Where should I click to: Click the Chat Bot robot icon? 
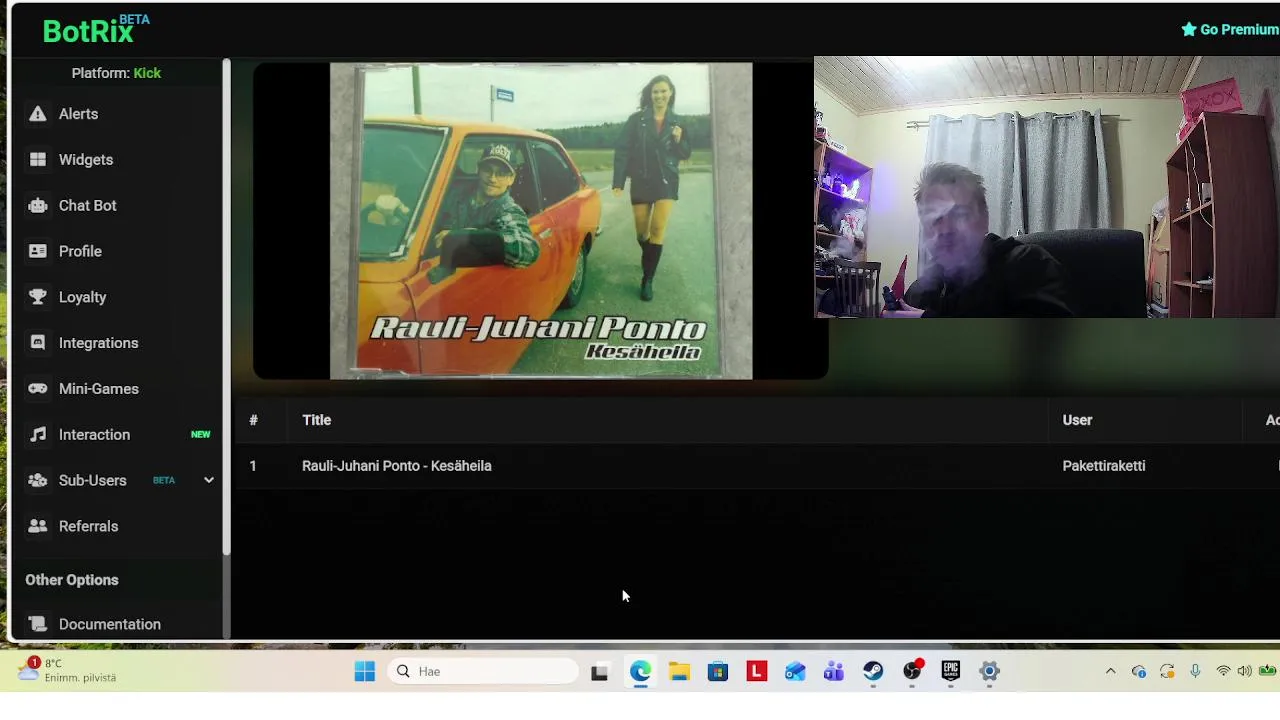pos(38,206)
